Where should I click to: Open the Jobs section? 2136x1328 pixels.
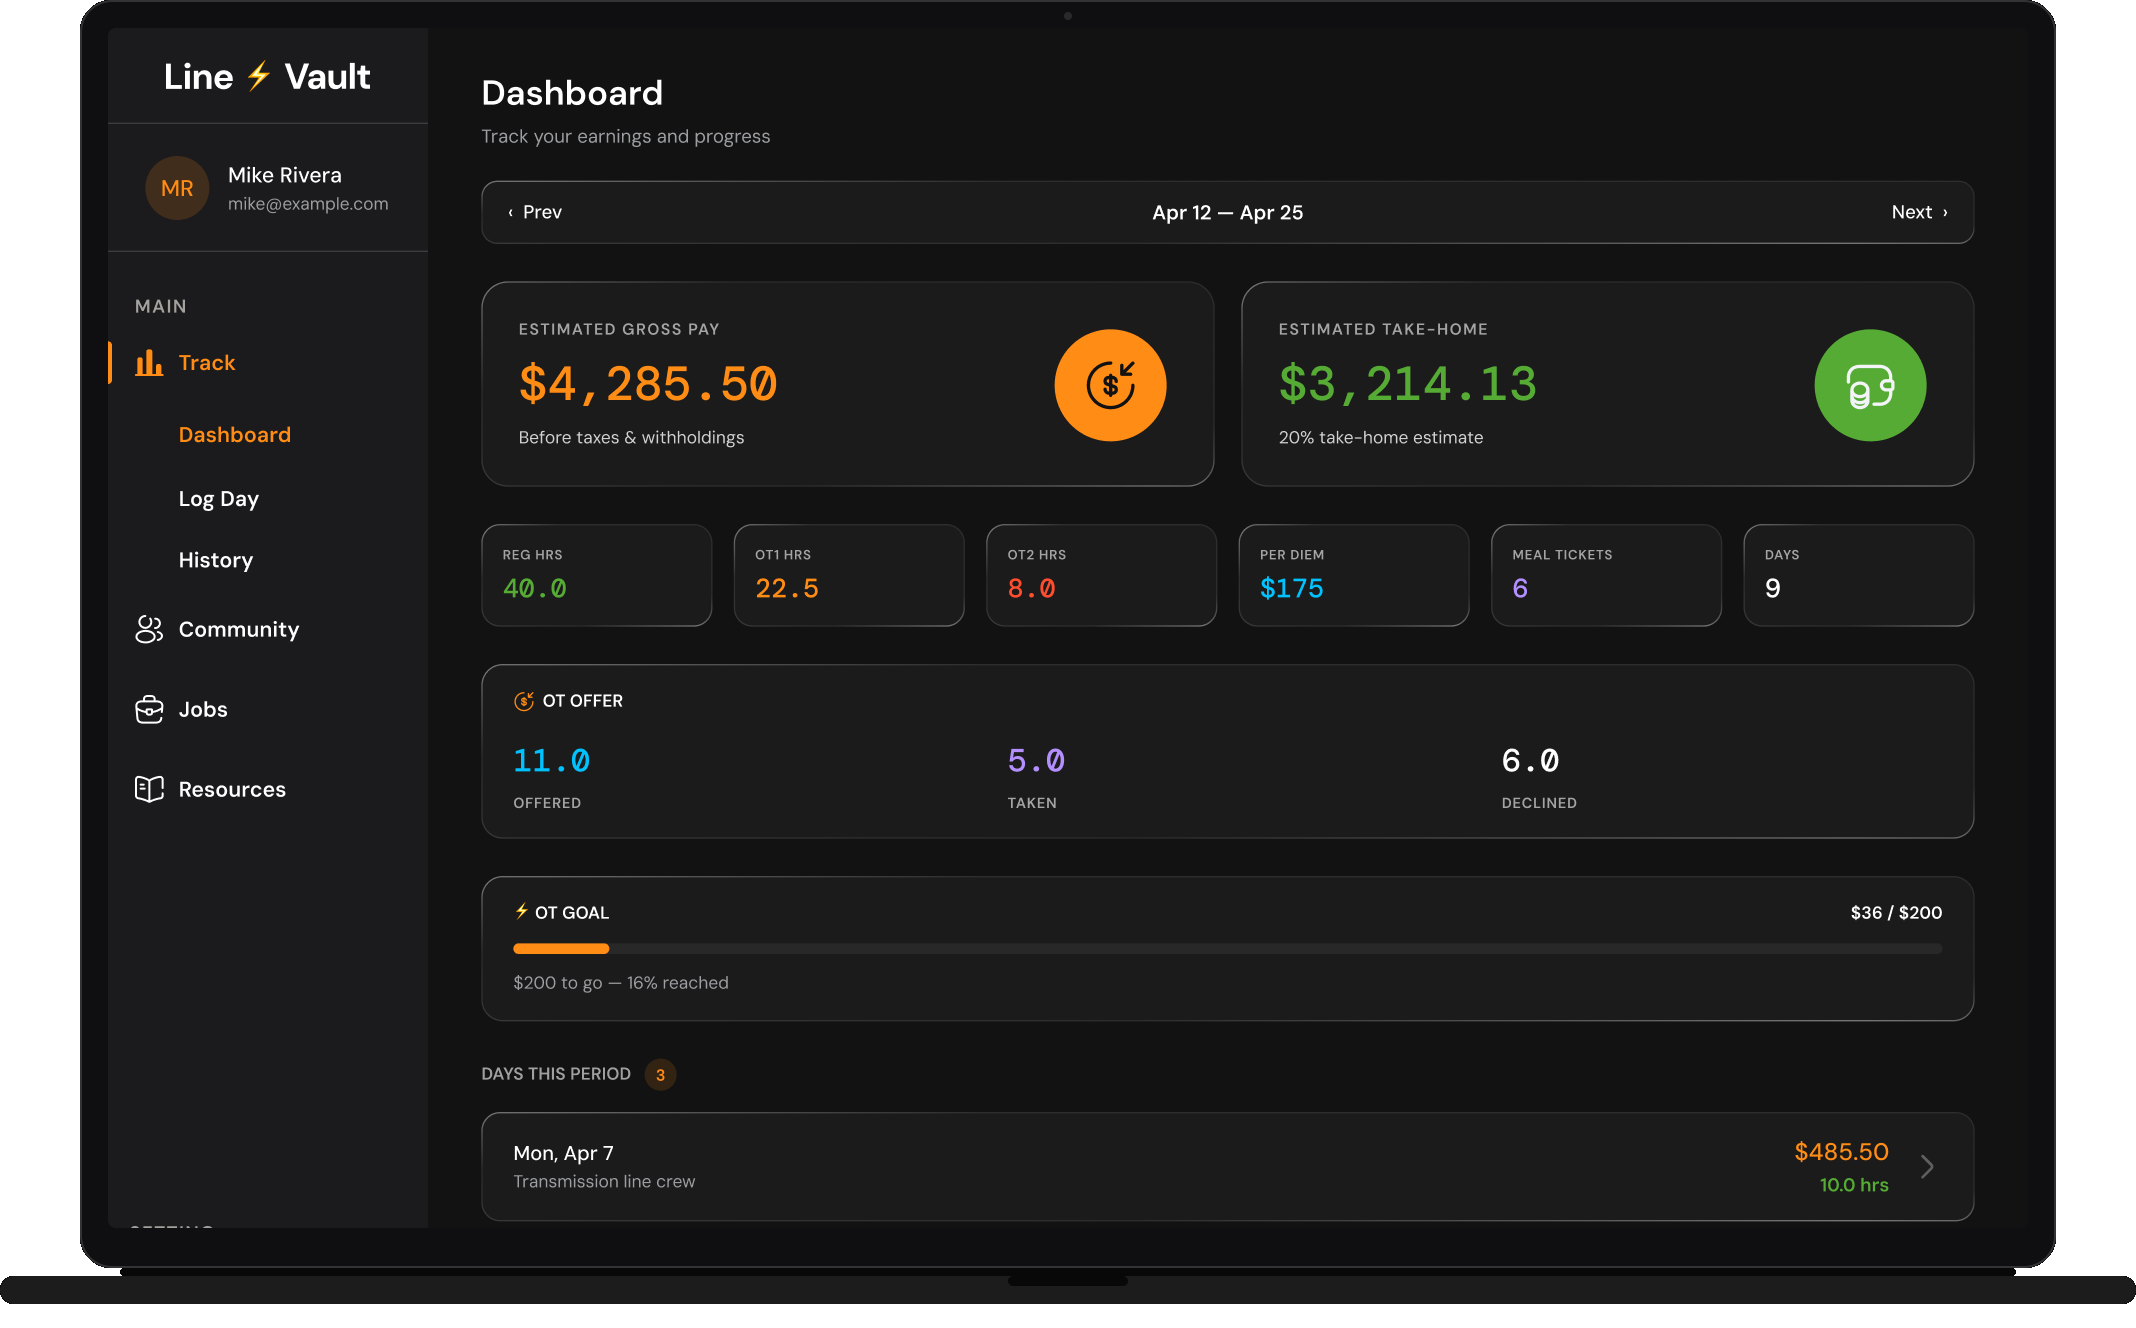point(203,709)
